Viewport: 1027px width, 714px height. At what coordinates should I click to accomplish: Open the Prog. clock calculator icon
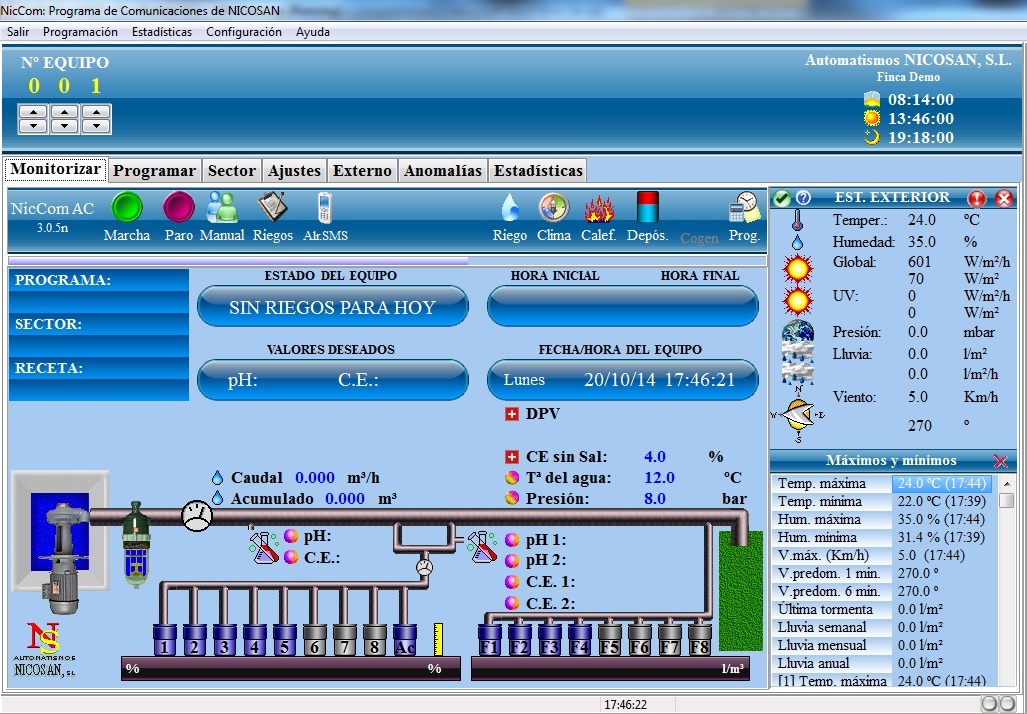pos(745,208)
